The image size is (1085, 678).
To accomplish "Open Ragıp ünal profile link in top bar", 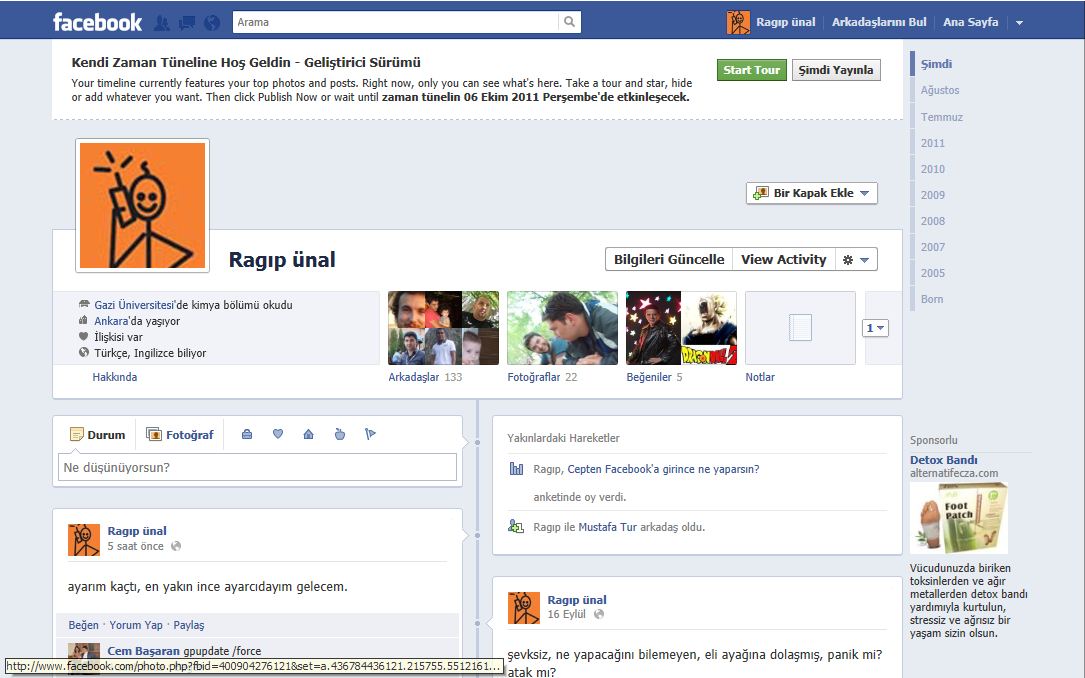I will point(785,22).
